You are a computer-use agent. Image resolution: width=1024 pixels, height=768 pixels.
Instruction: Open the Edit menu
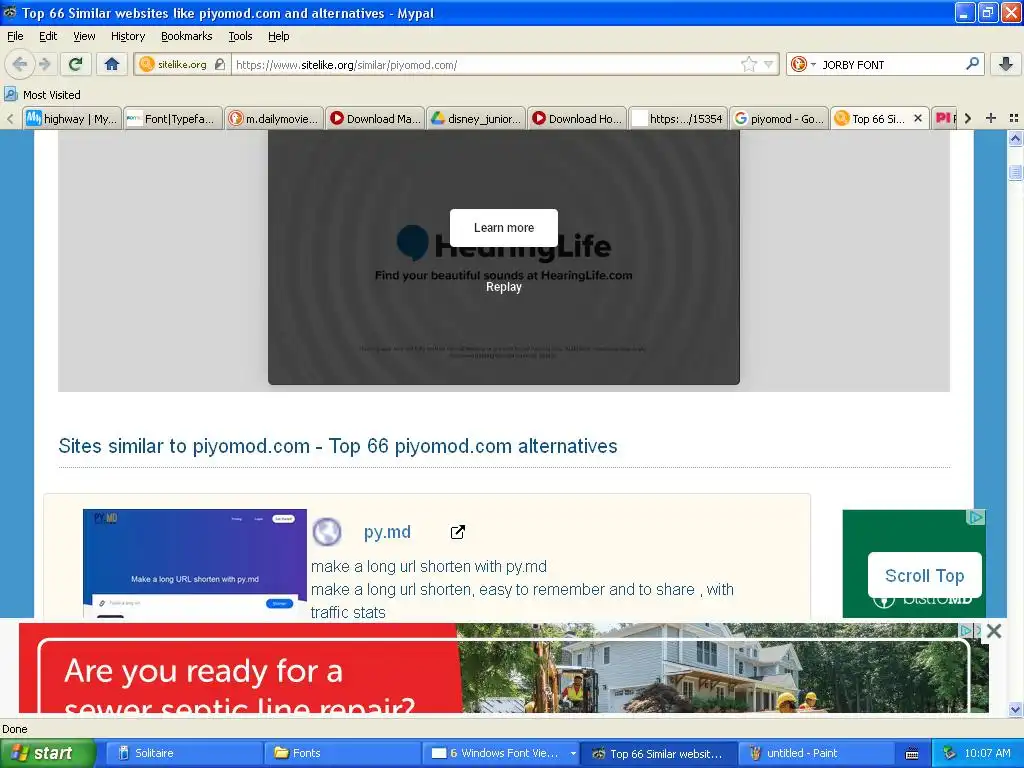point(48,36)
